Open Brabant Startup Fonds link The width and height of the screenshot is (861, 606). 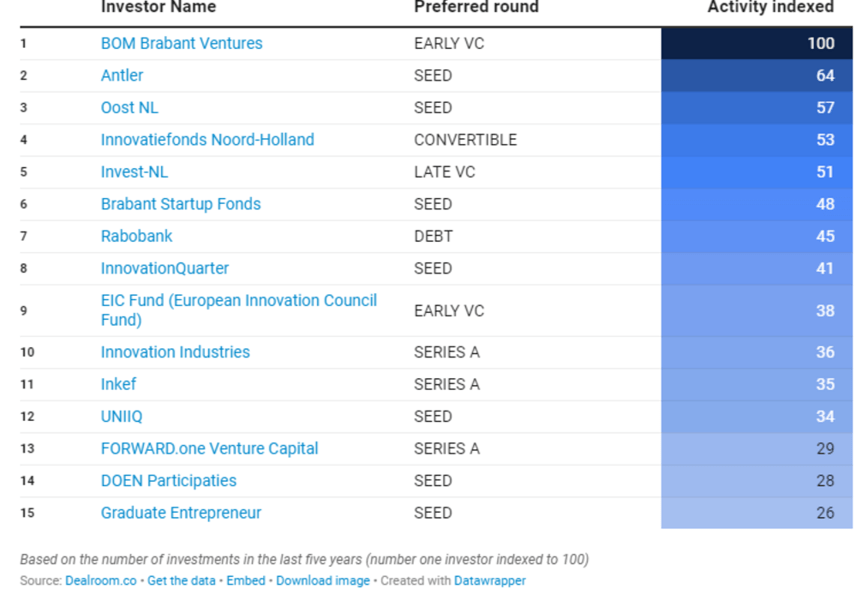point(180,204)
